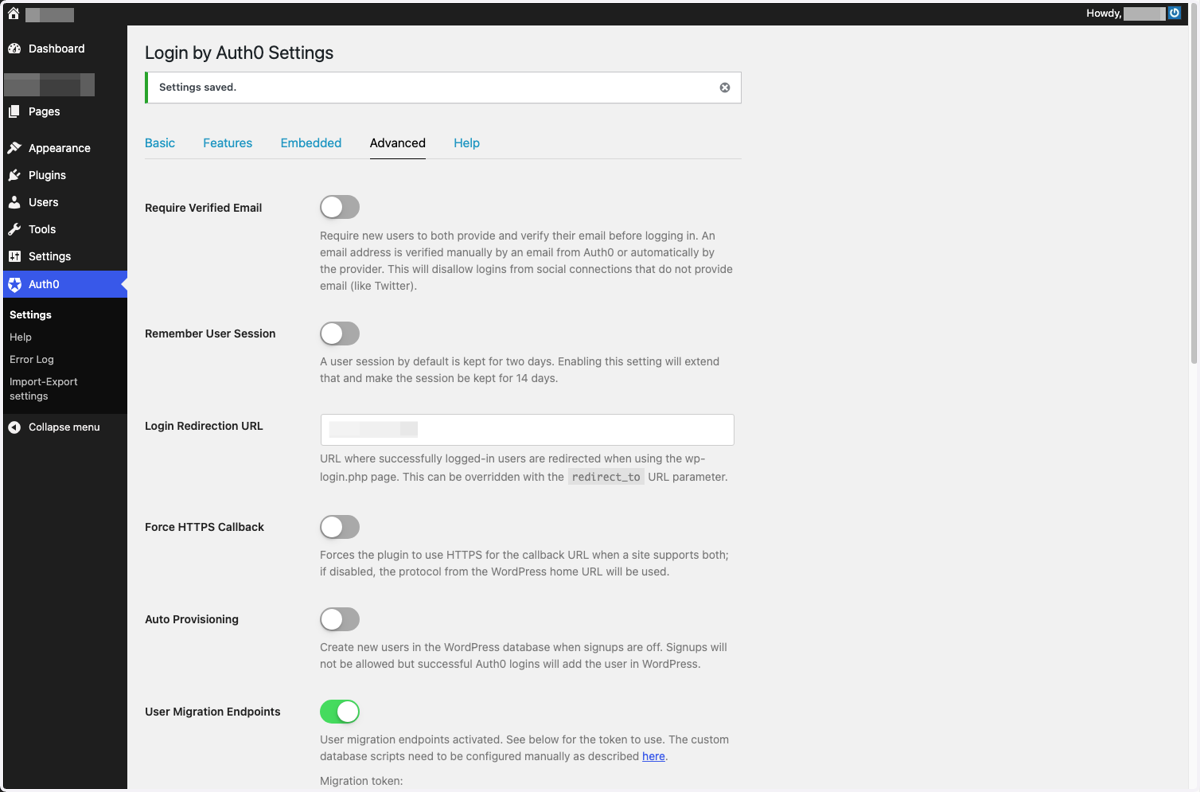This screenshot has width=1200, height=792.
Task: Open Auth0 Settings submenu link
Action: 31,315
